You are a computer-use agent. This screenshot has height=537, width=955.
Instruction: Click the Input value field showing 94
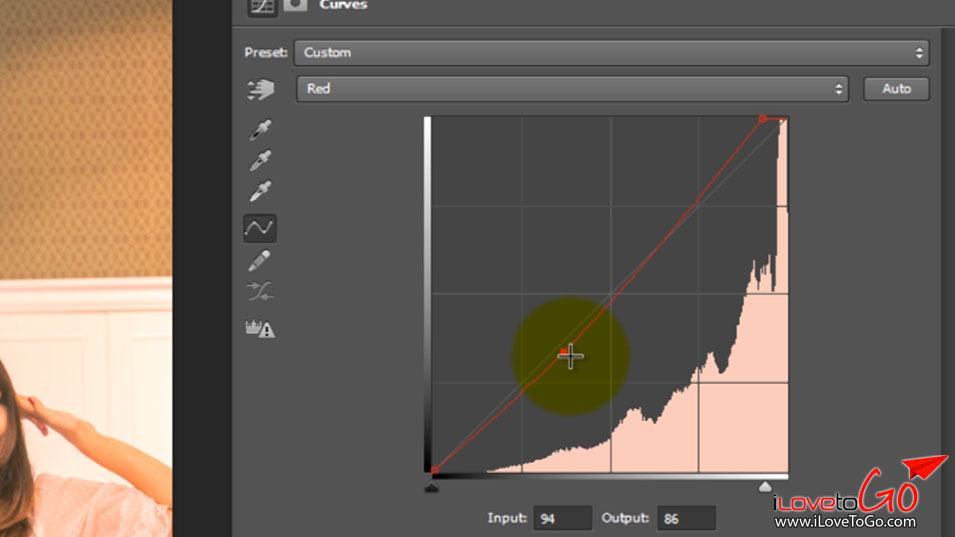click(563, 518)
